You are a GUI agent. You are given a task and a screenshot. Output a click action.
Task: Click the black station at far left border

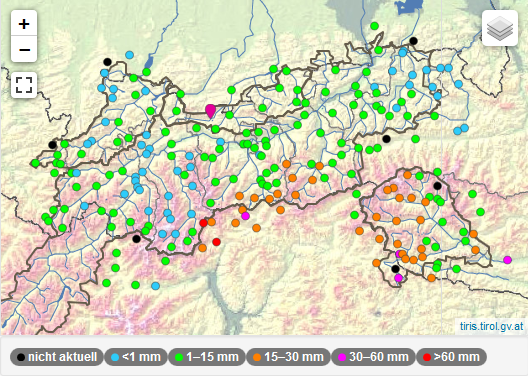tap(52, 145)
